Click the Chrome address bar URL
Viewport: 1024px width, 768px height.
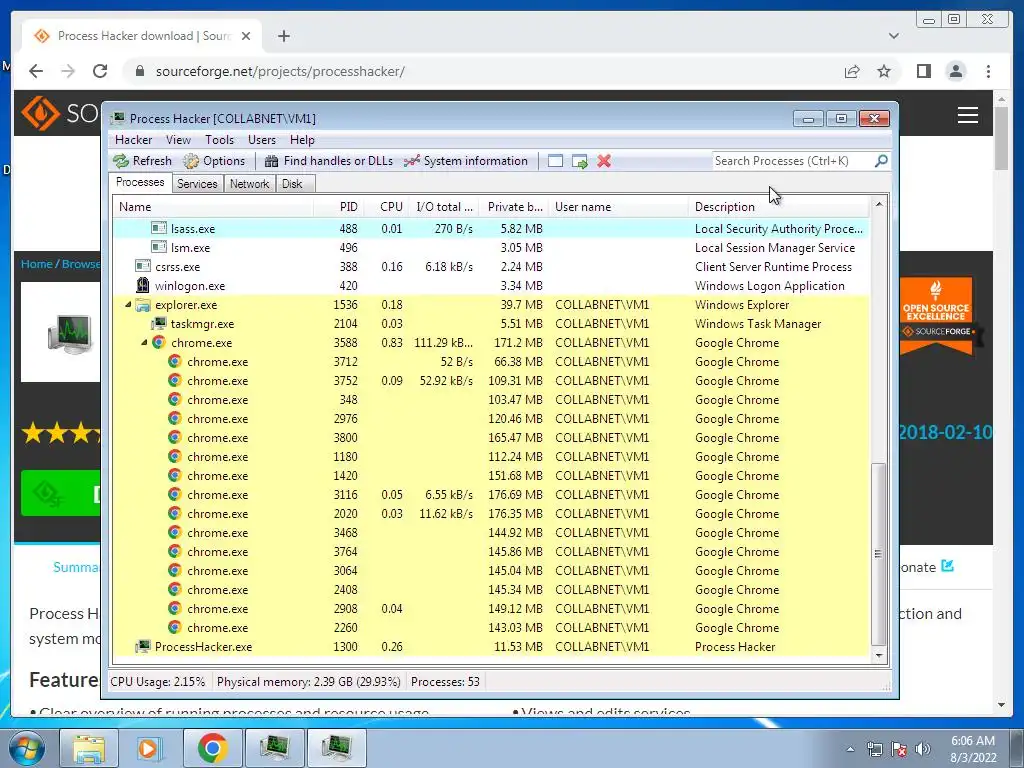click(x=280, y=71)
